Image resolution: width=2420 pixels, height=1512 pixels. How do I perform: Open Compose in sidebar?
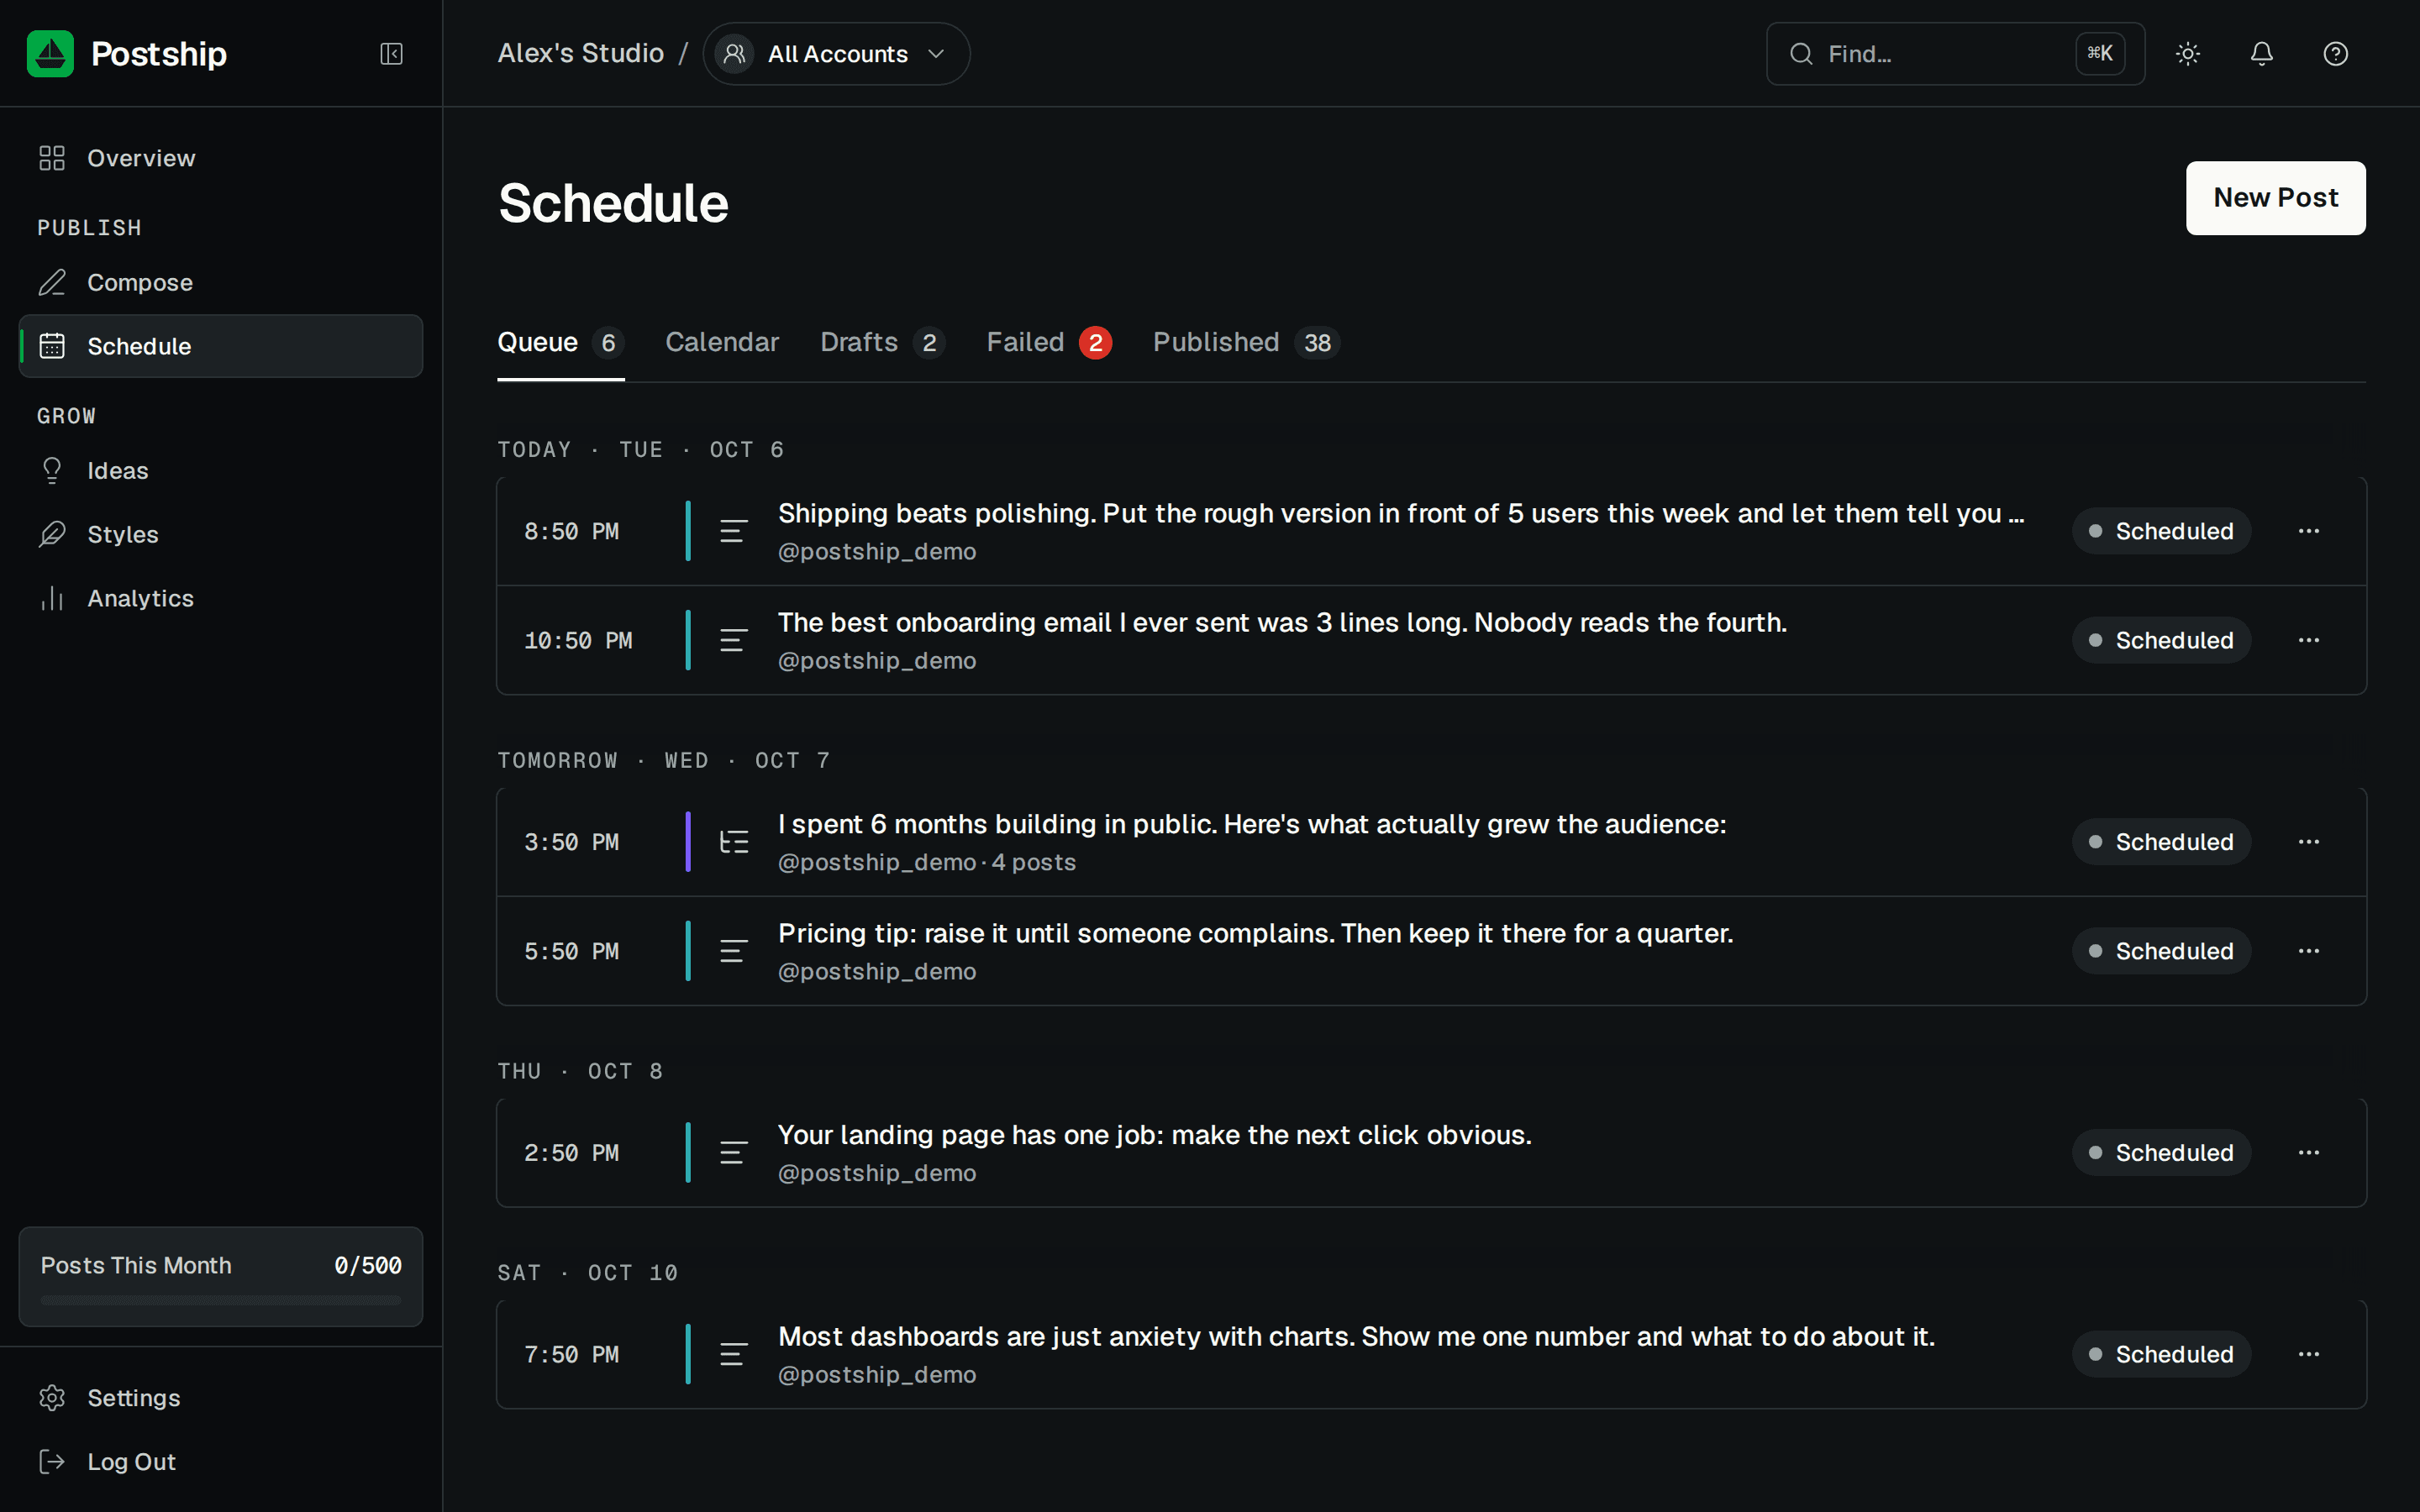coord(220,282)
